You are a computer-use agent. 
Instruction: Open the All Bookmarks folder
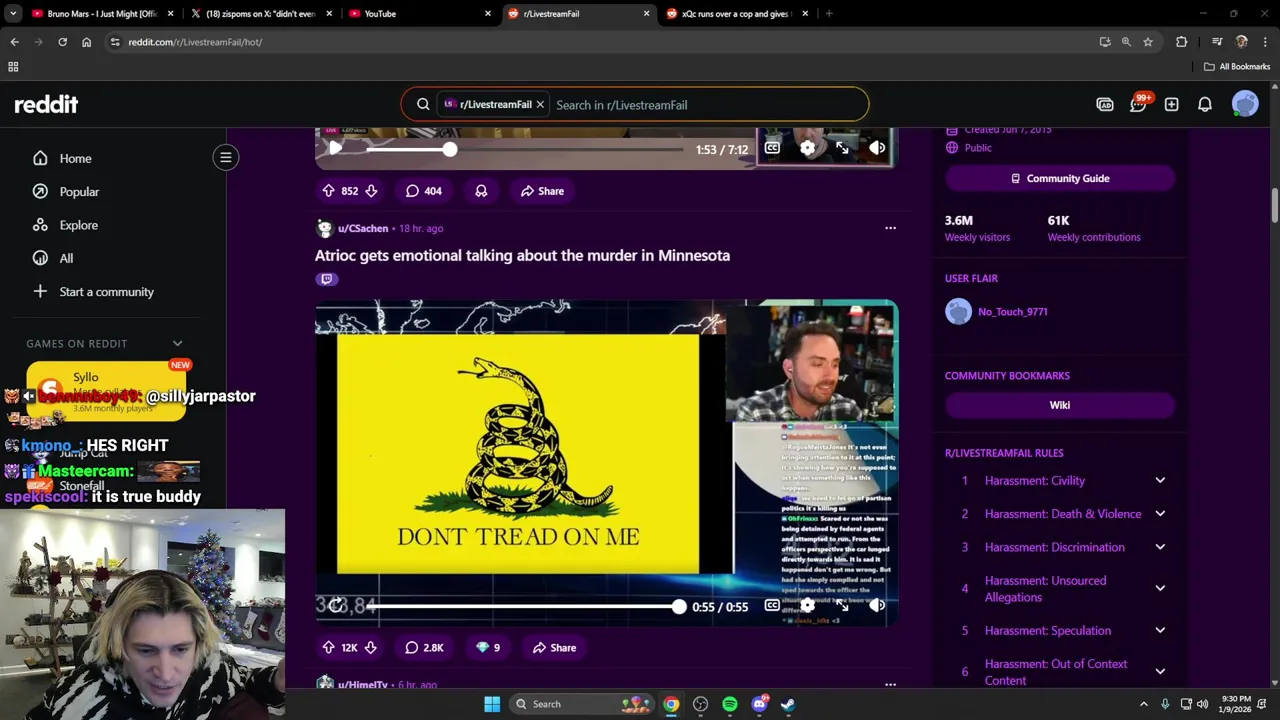pyautogui.click(x=1237, y=67)
